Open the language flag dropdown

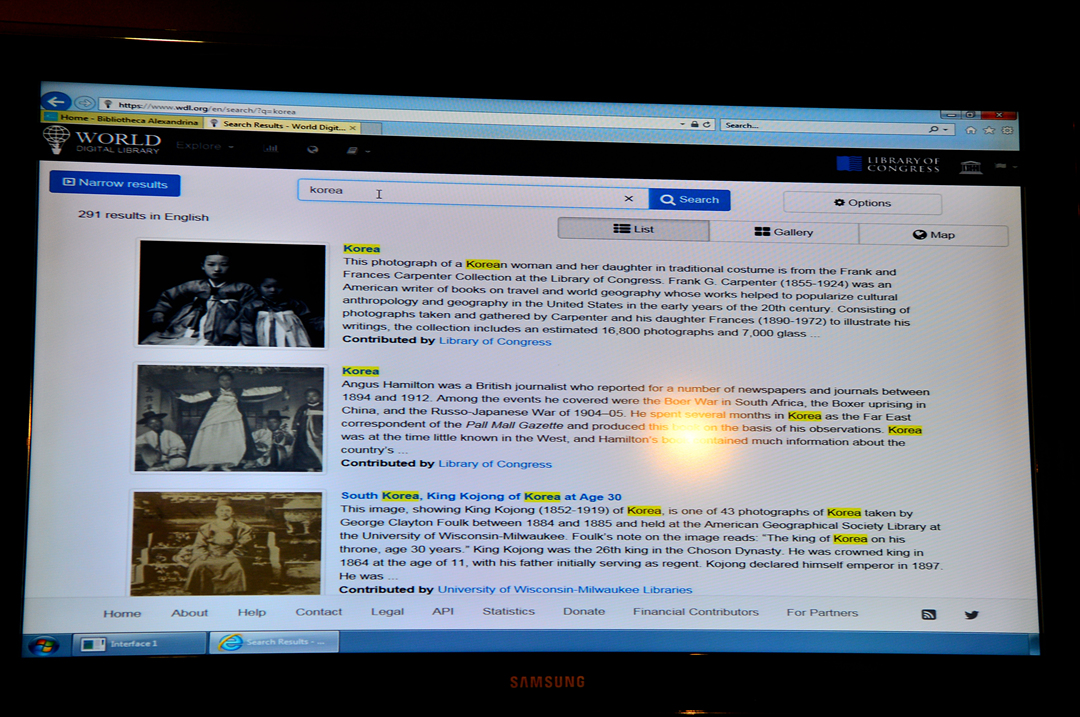(x=1006, y=166)
